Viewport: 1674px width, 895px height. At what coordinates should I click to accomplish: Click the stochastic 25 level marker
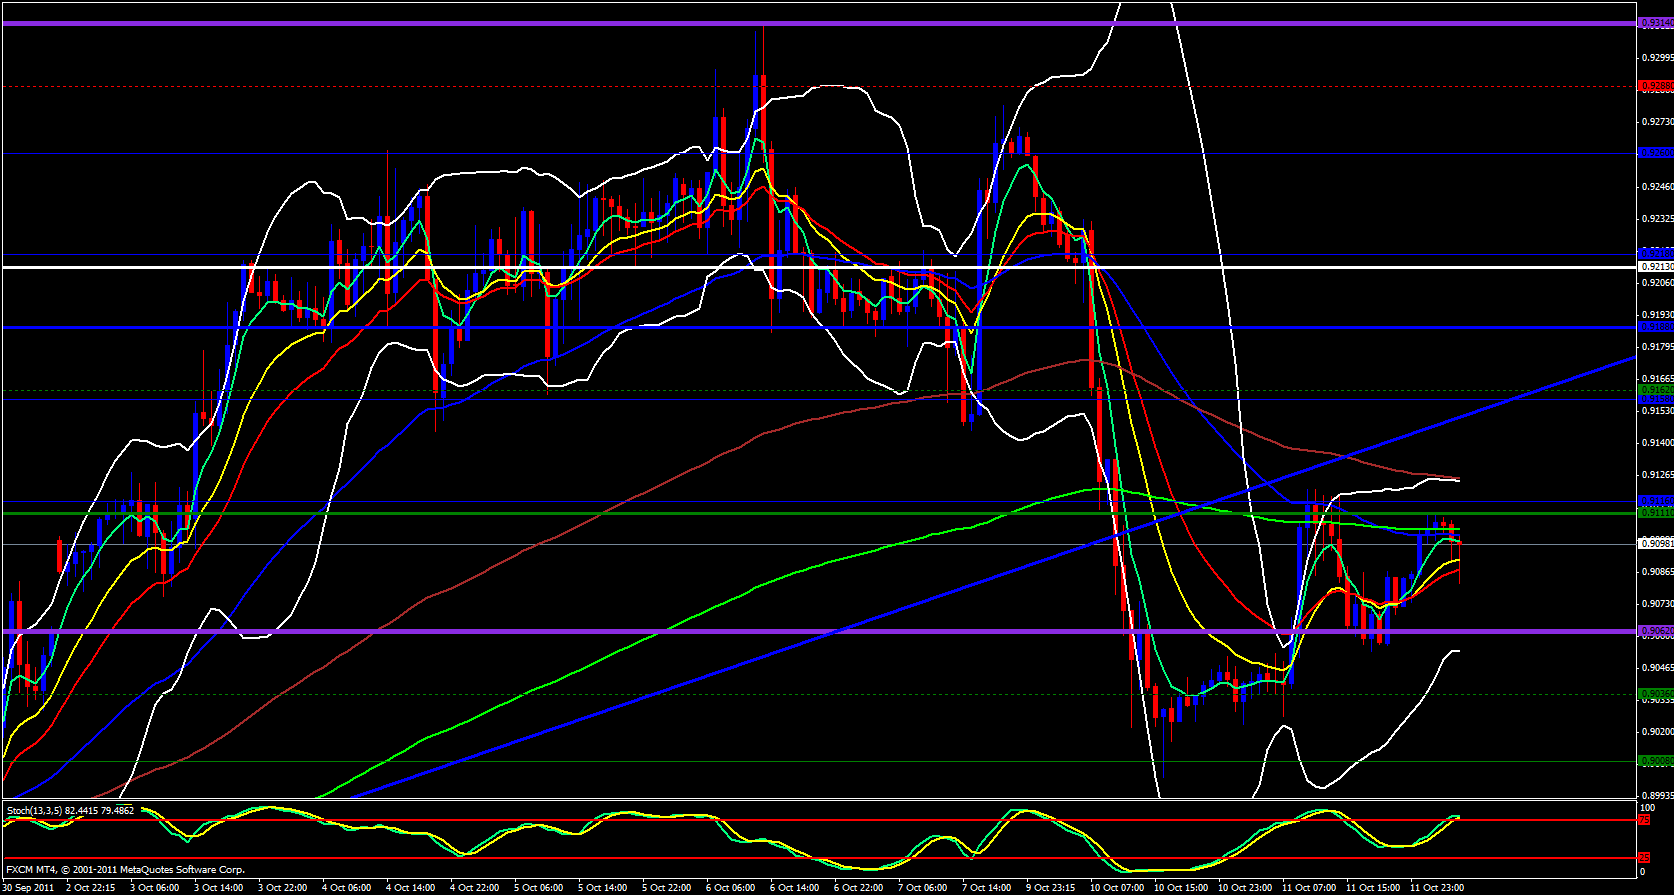(x=1643, y=858)
